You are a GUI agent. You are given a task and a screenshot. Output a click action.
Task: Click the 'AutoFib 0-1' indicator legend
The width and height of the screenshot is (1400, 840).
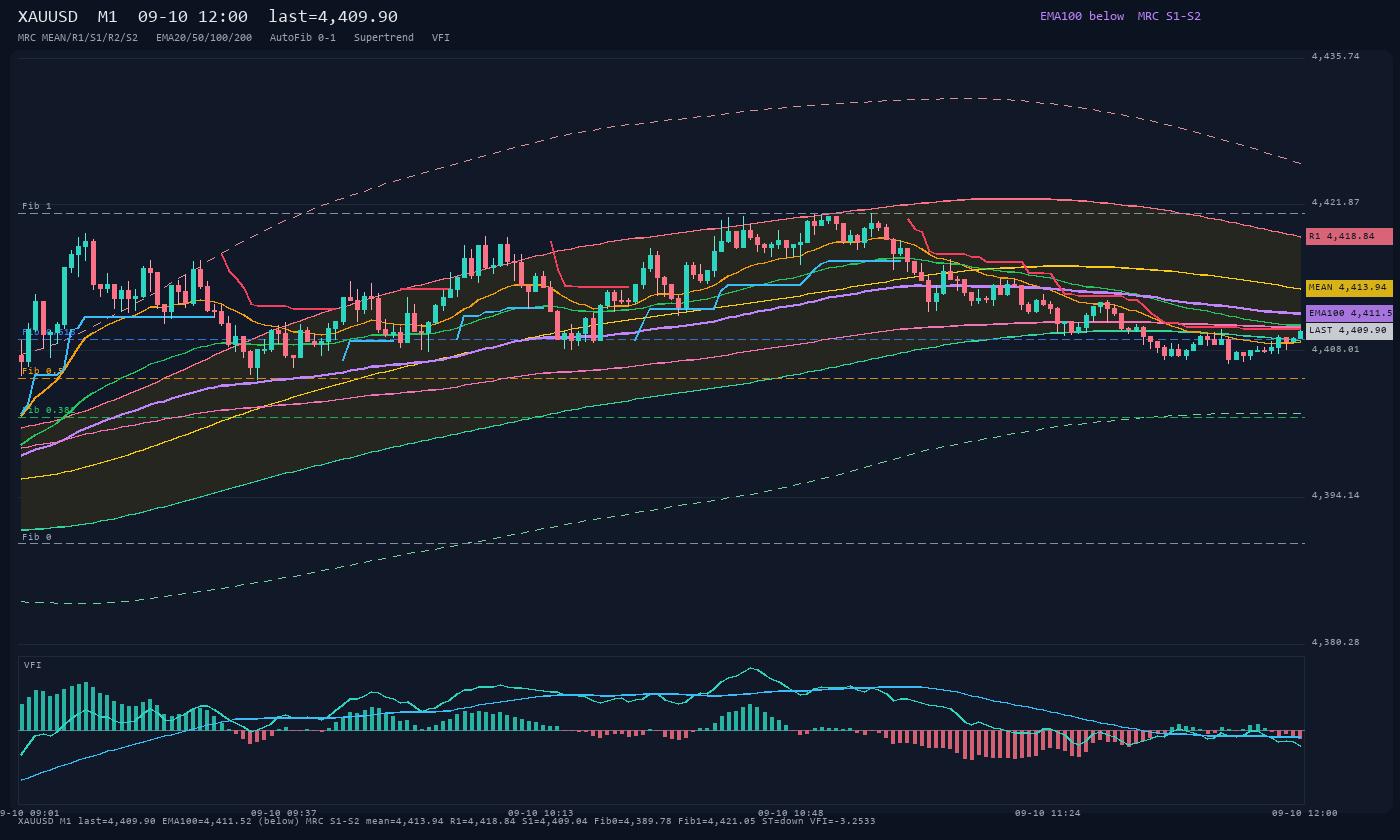303,37
